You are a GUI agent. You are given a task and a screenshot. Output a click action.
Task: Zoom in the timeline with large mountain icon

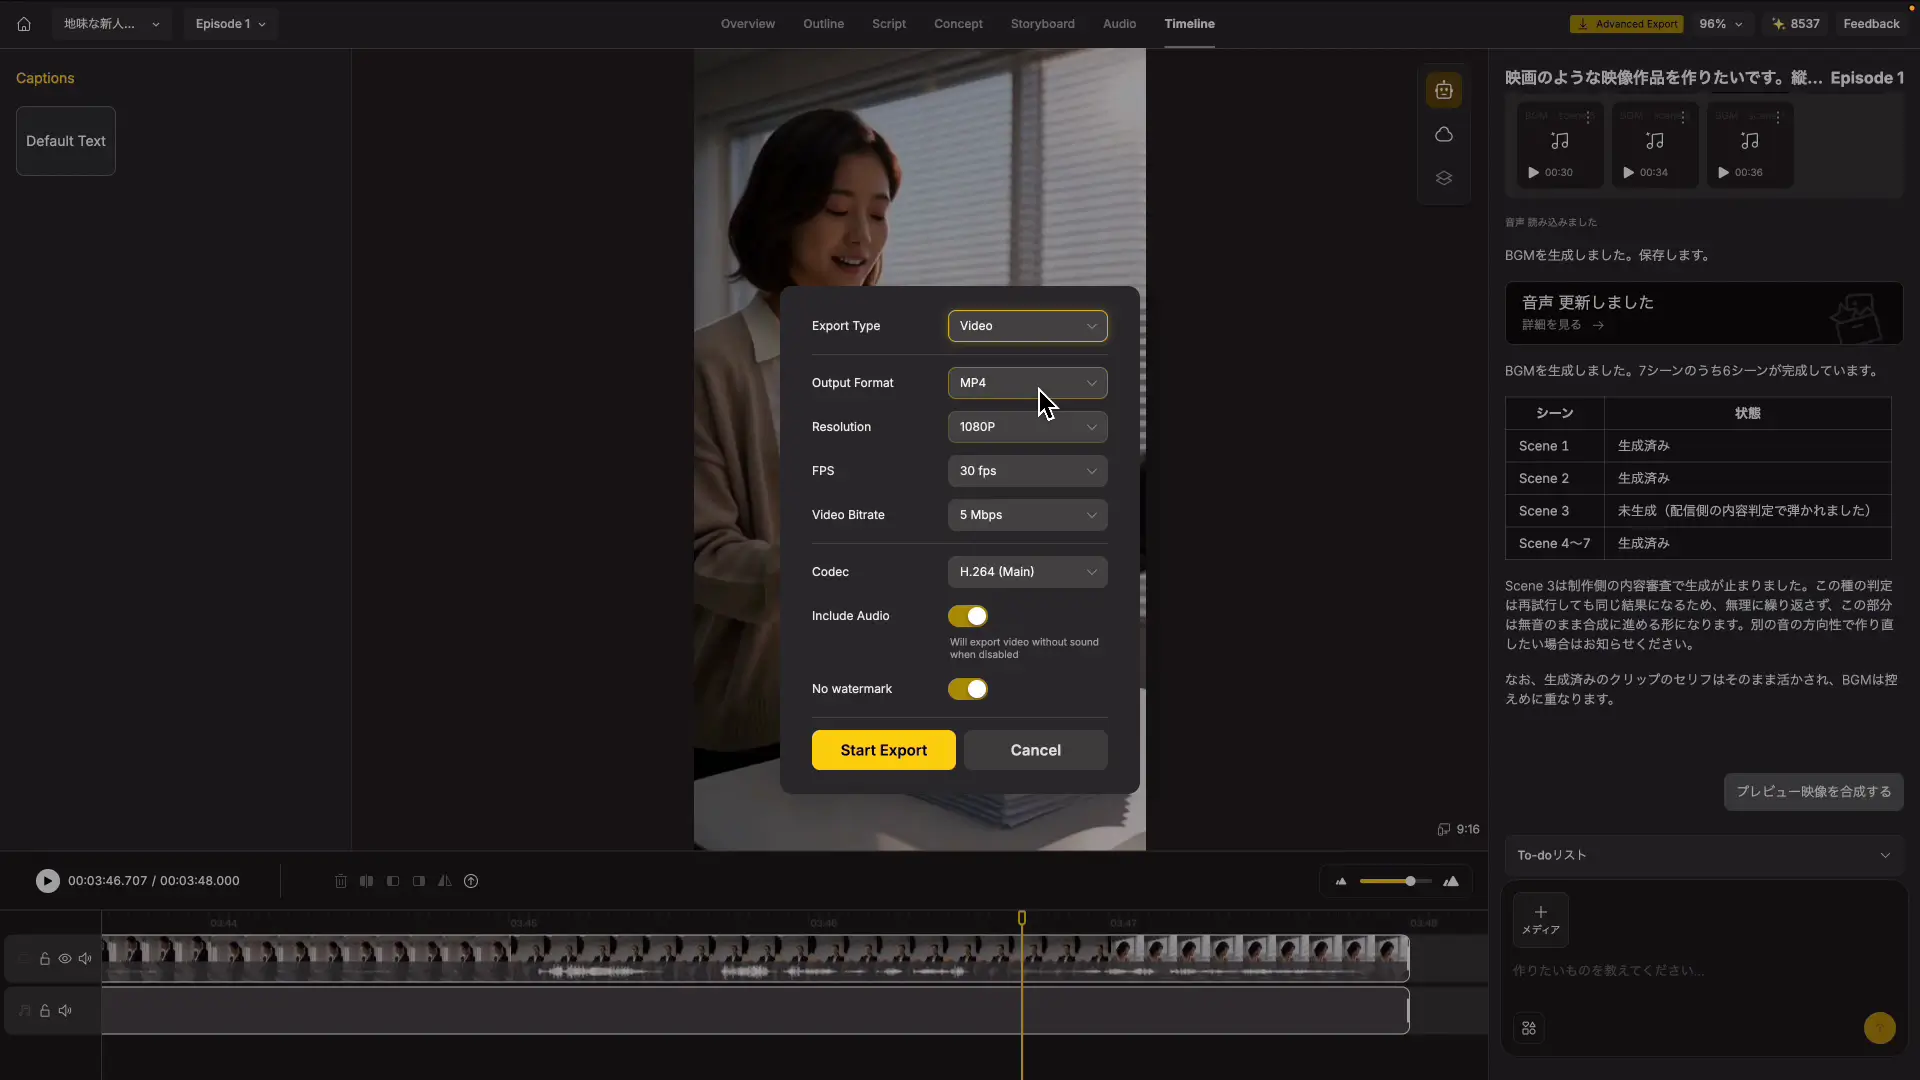(1451, 881)
